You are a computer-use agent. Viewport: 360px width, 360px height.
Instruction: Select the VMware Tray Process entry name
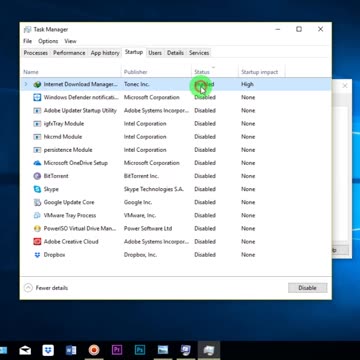tap(70, 215)
